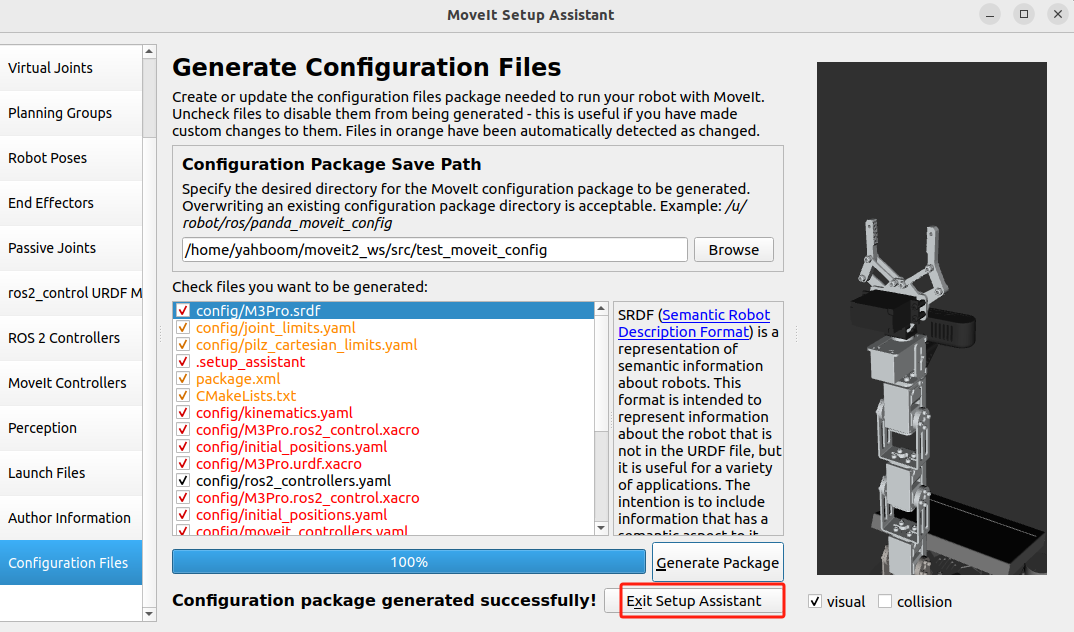Click the file list scrollbar up arrow
The height and width of the screenshot is (632, 1074).
(601, 309)
